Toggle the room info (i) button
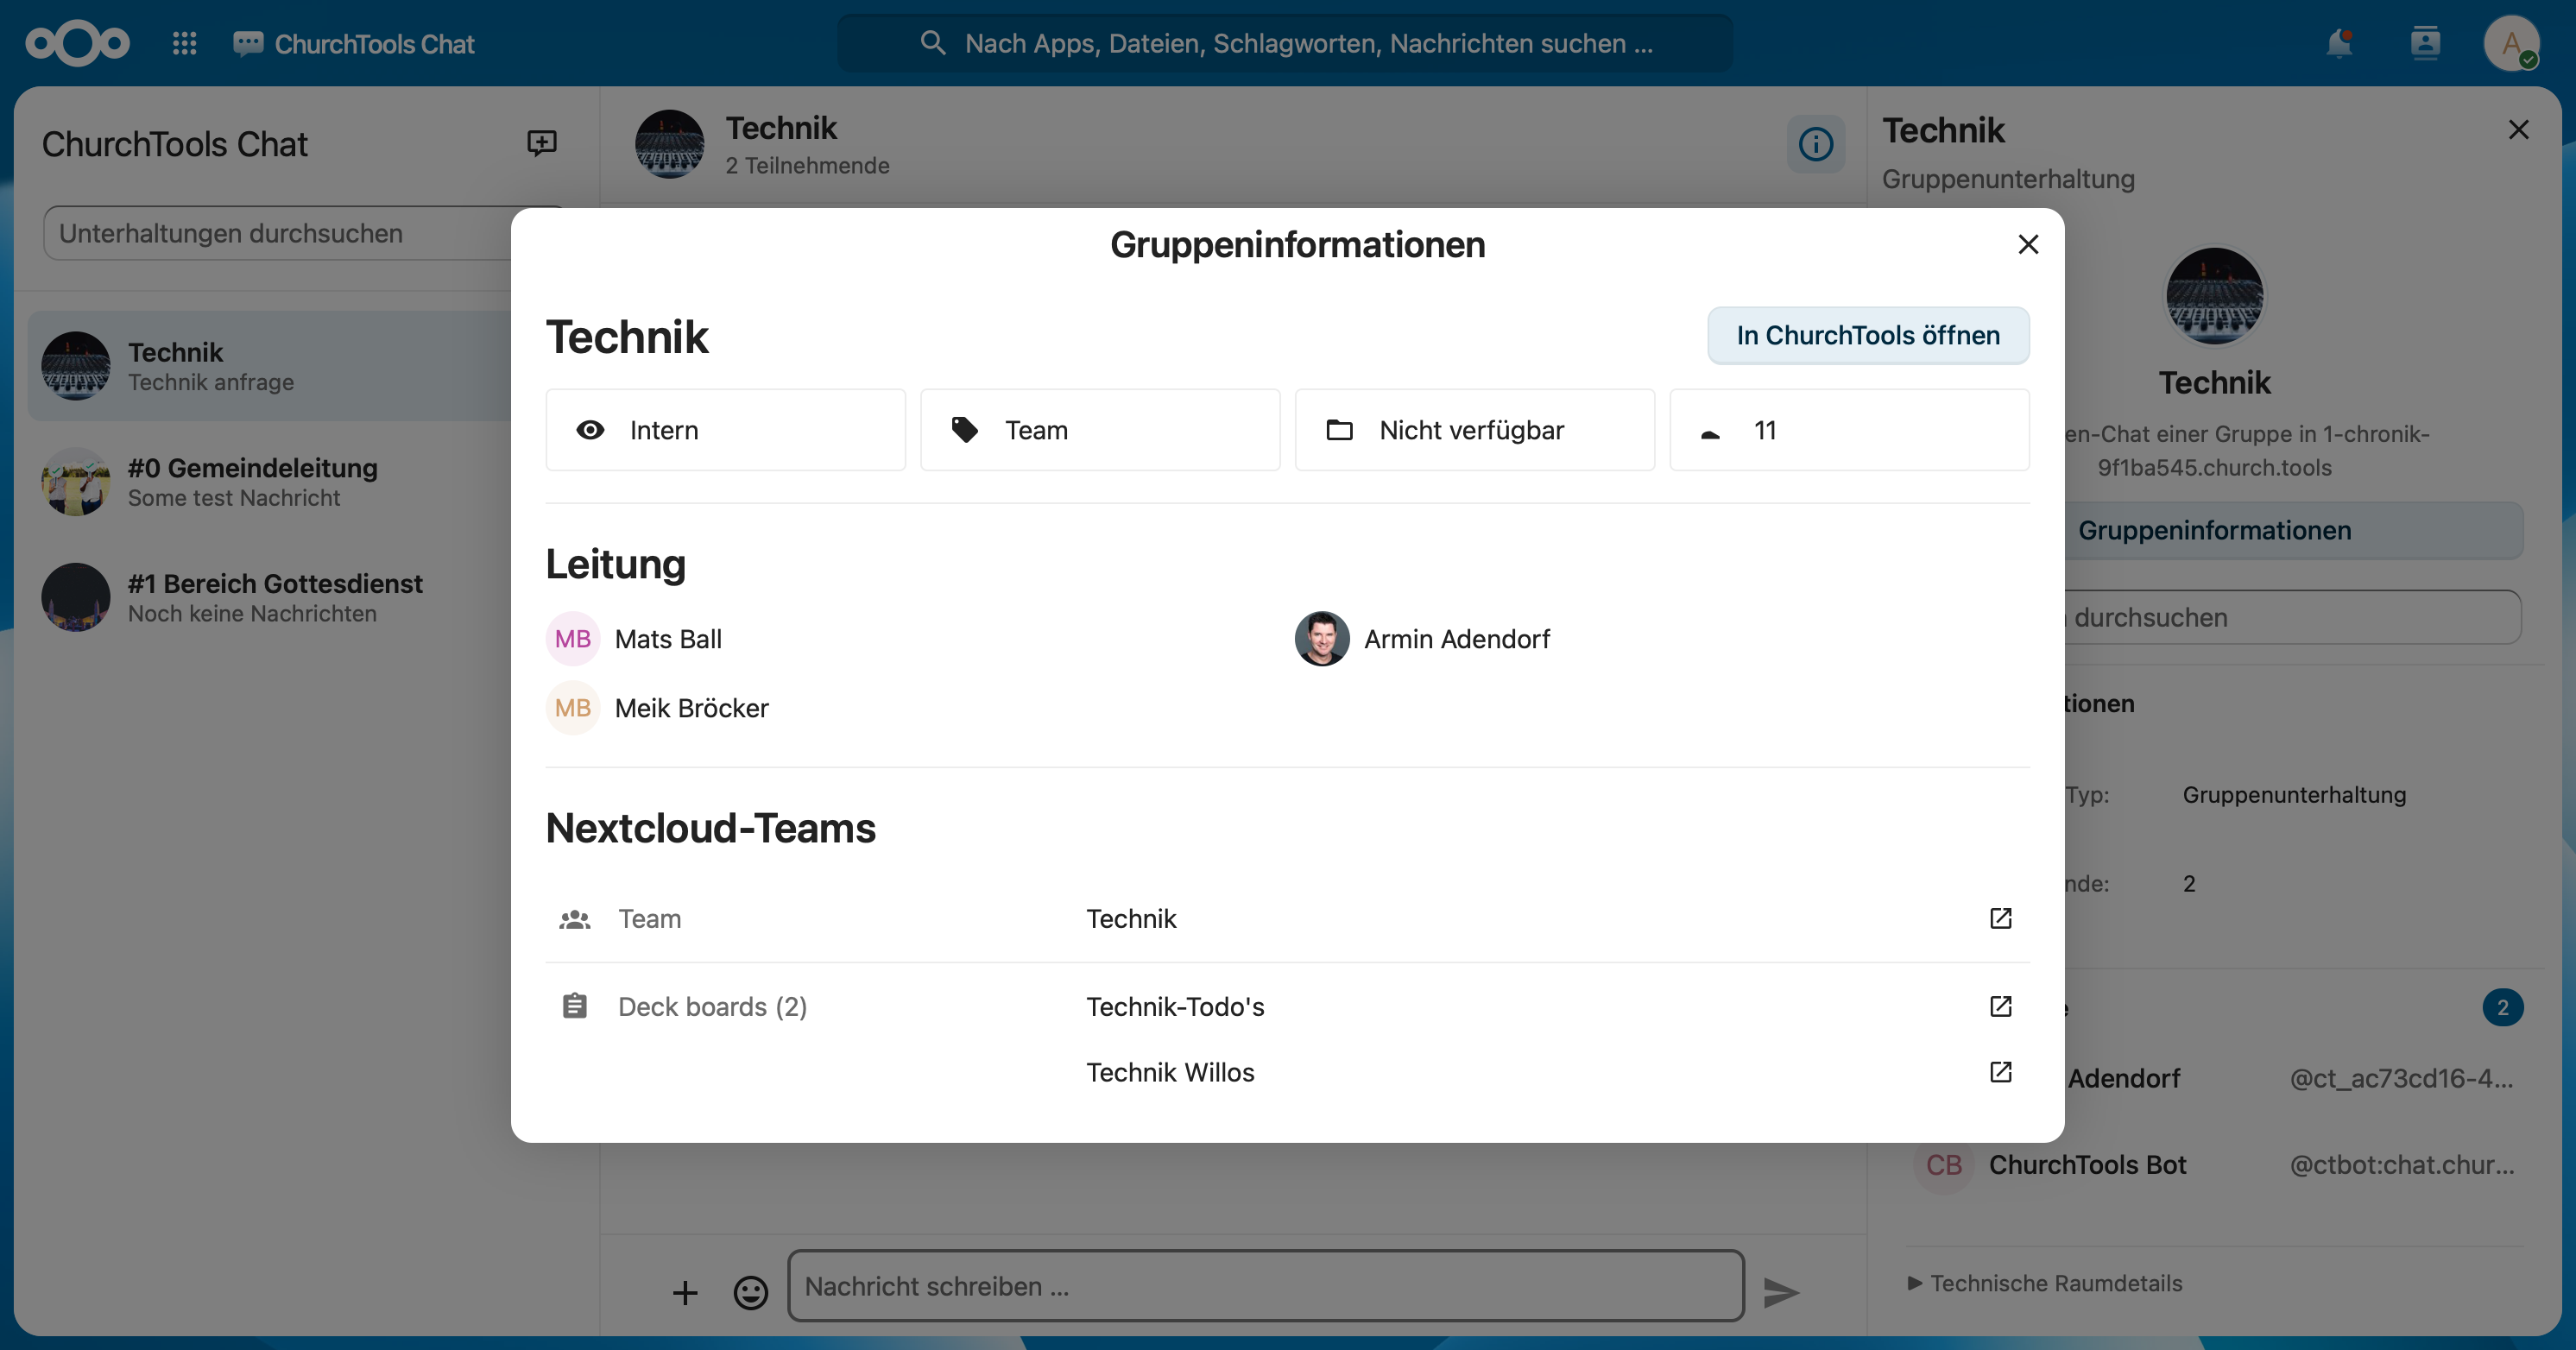Screen dimensions: 2576x1350 click(x=1816, y=144)
